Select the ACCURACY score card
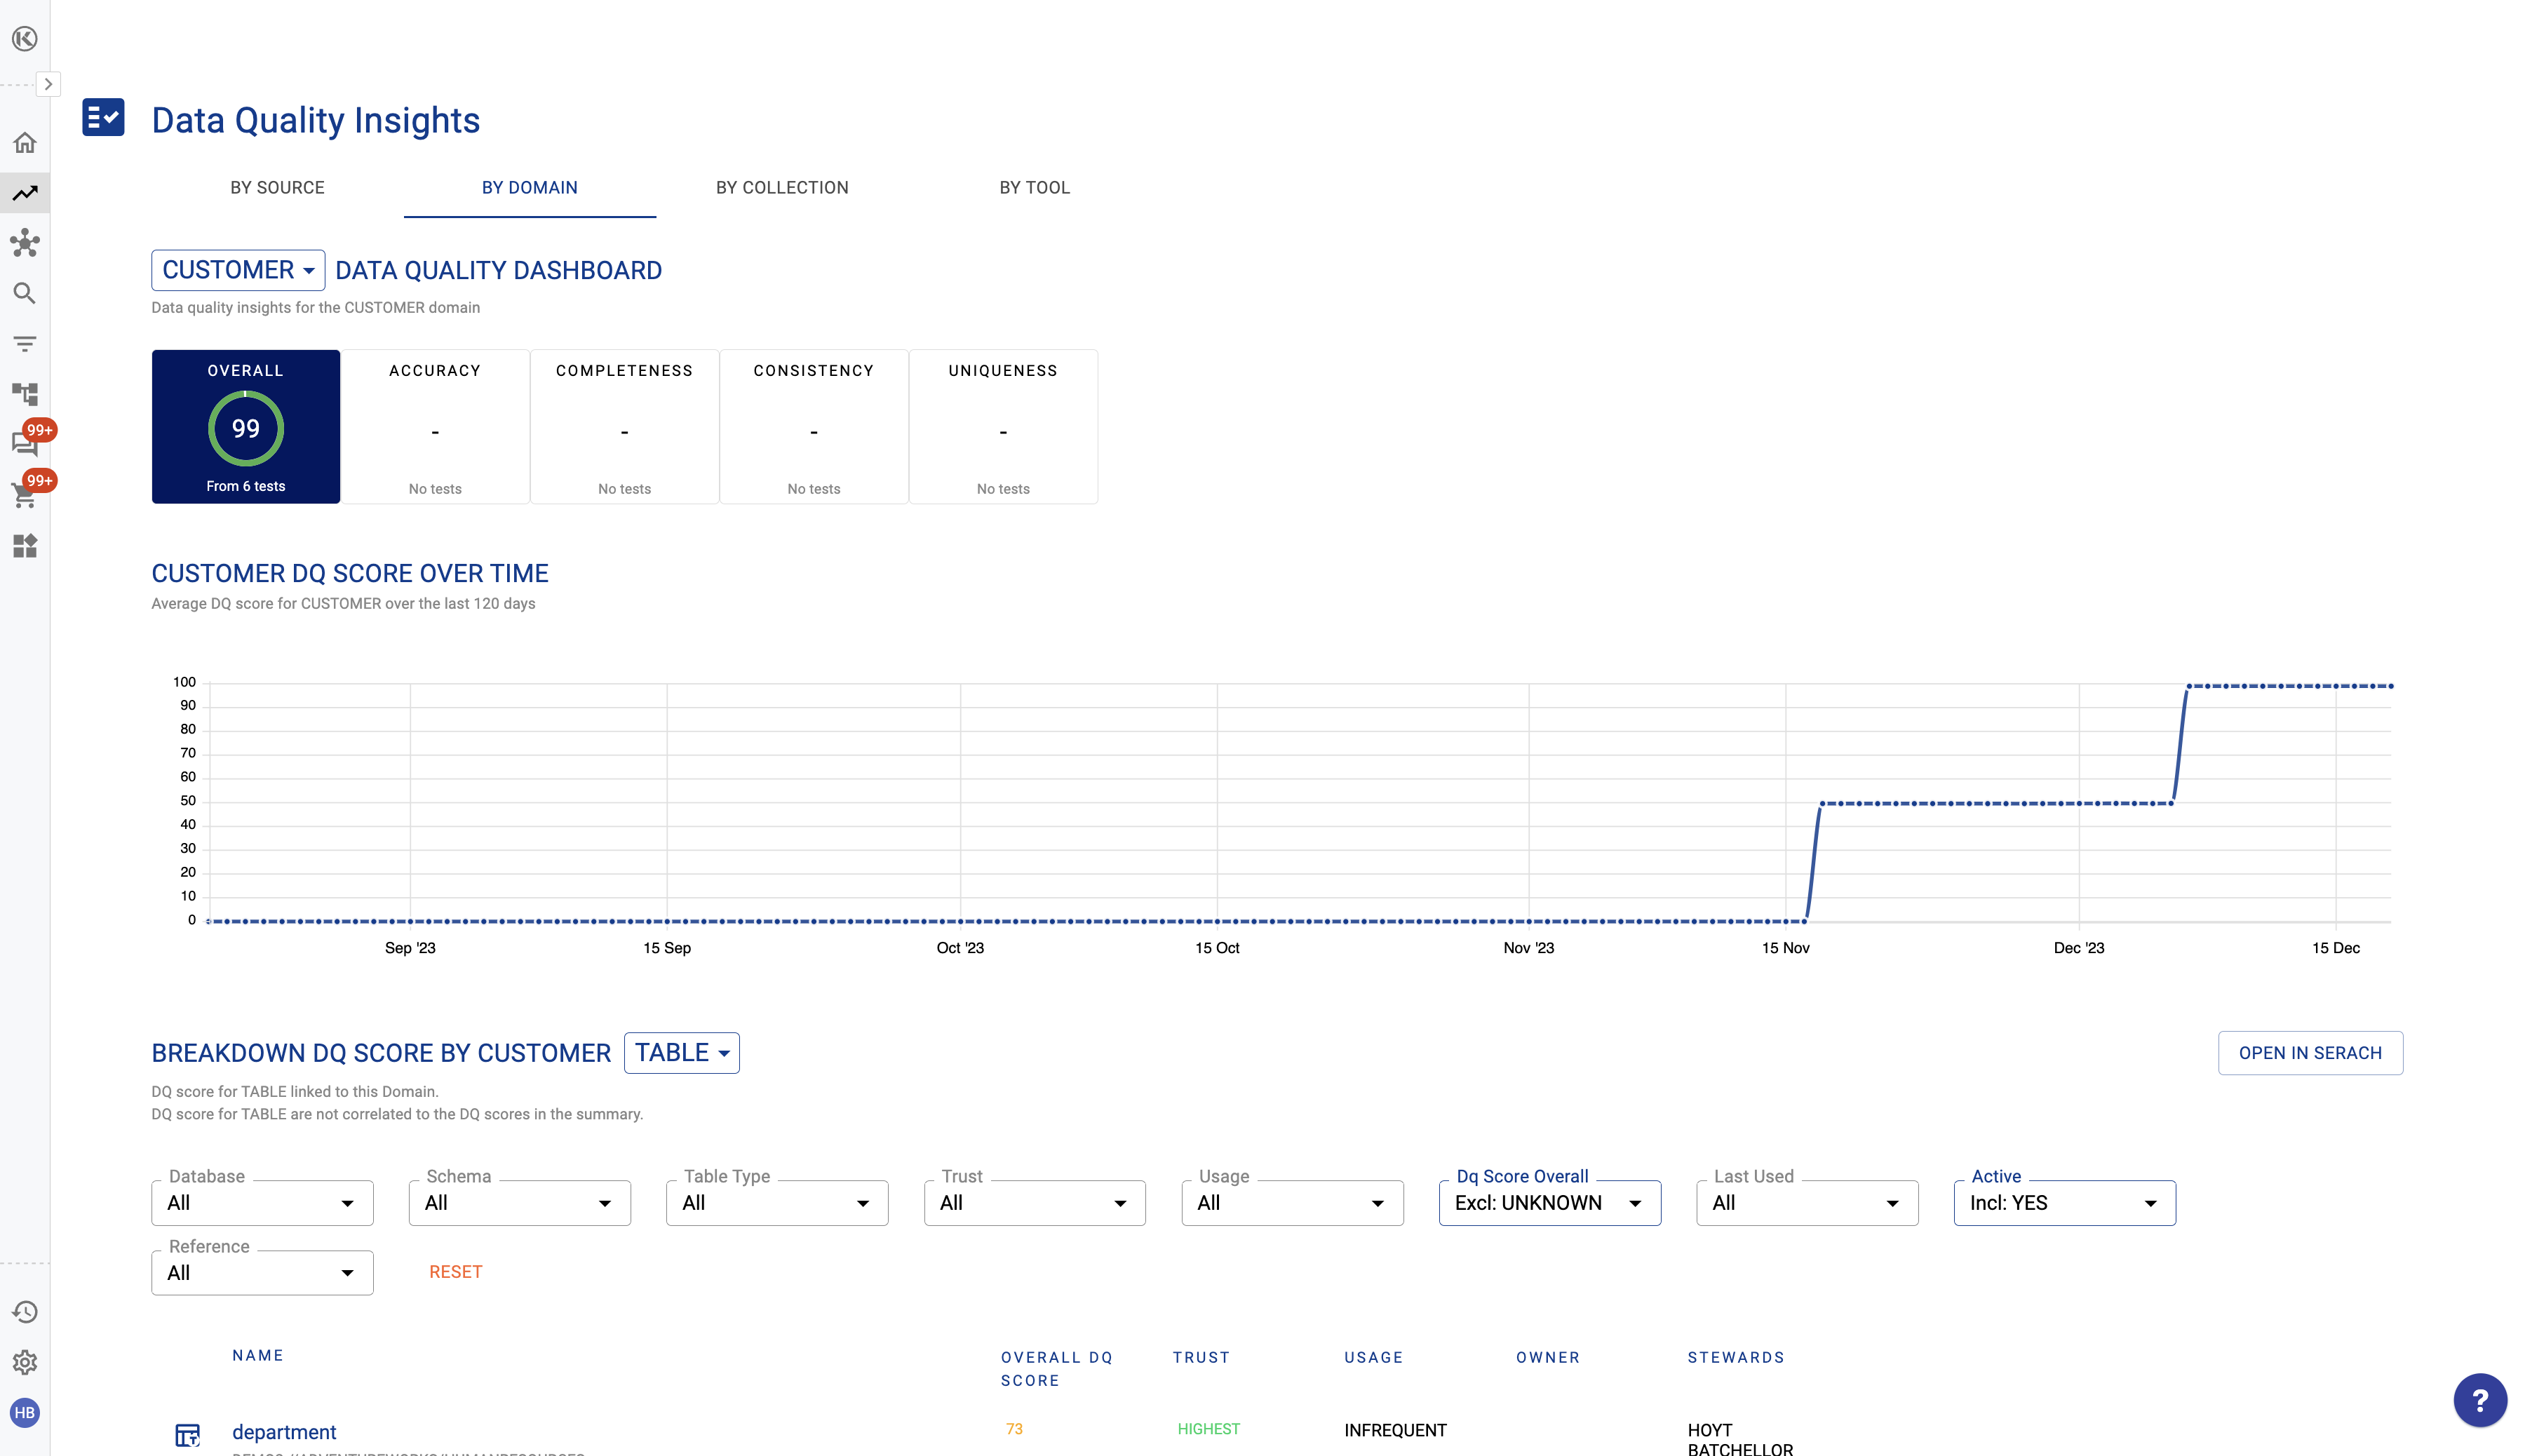2525x1456 pixels. click(435, 427)
